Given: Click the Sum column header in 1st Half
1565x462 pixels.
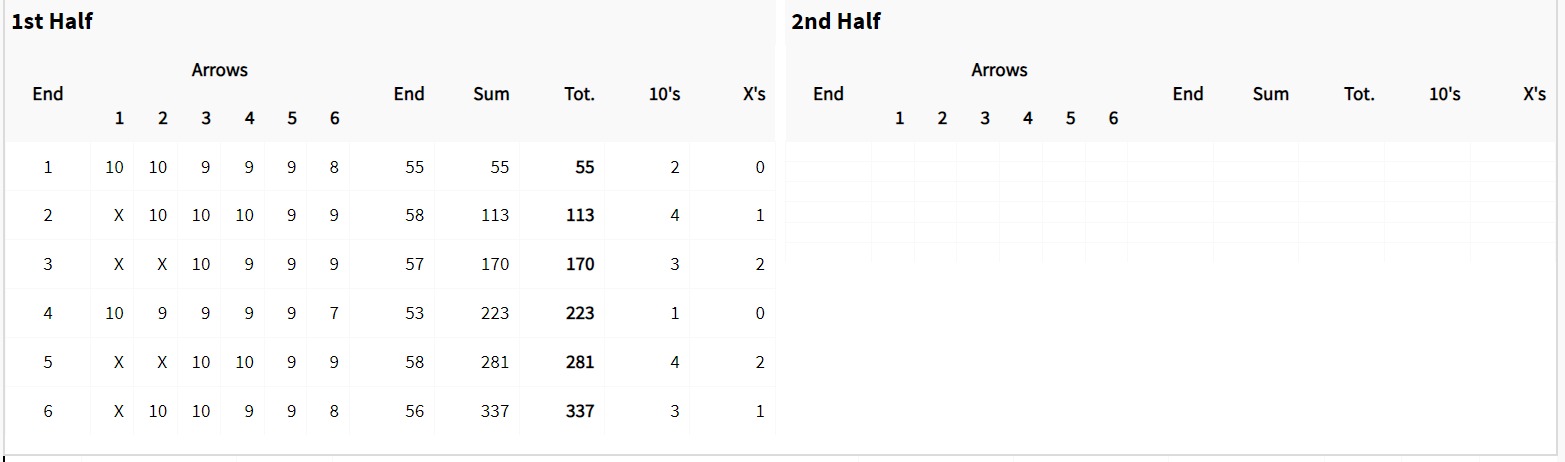Looking at the screenshot, I should [x=491, y=94].
